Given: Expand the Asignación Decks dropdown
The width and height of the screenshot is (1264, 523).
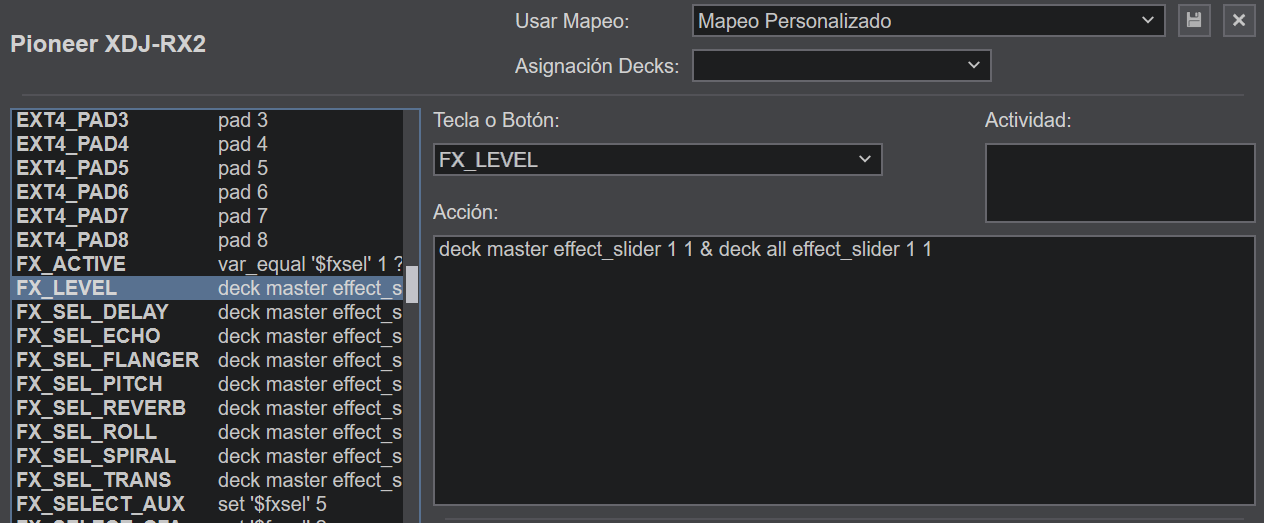Looking at the screenshot, I should tap(841, 66).
